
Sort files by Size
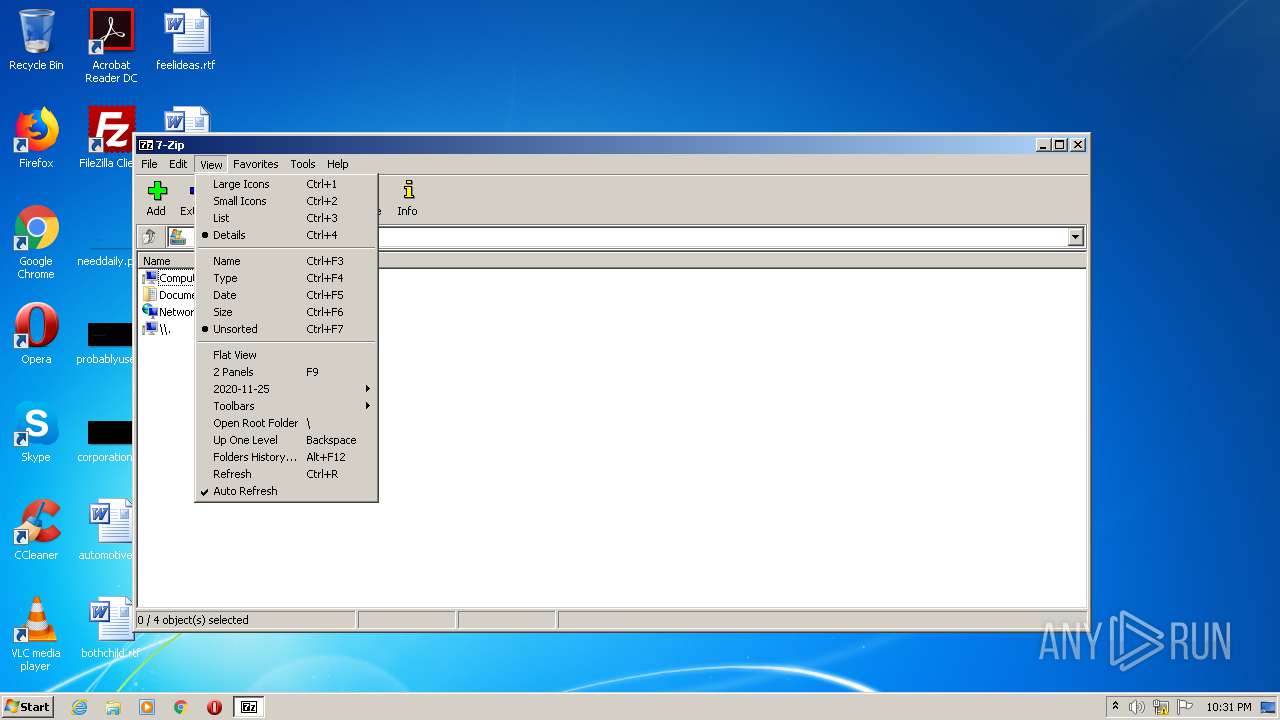pos(286,312)
